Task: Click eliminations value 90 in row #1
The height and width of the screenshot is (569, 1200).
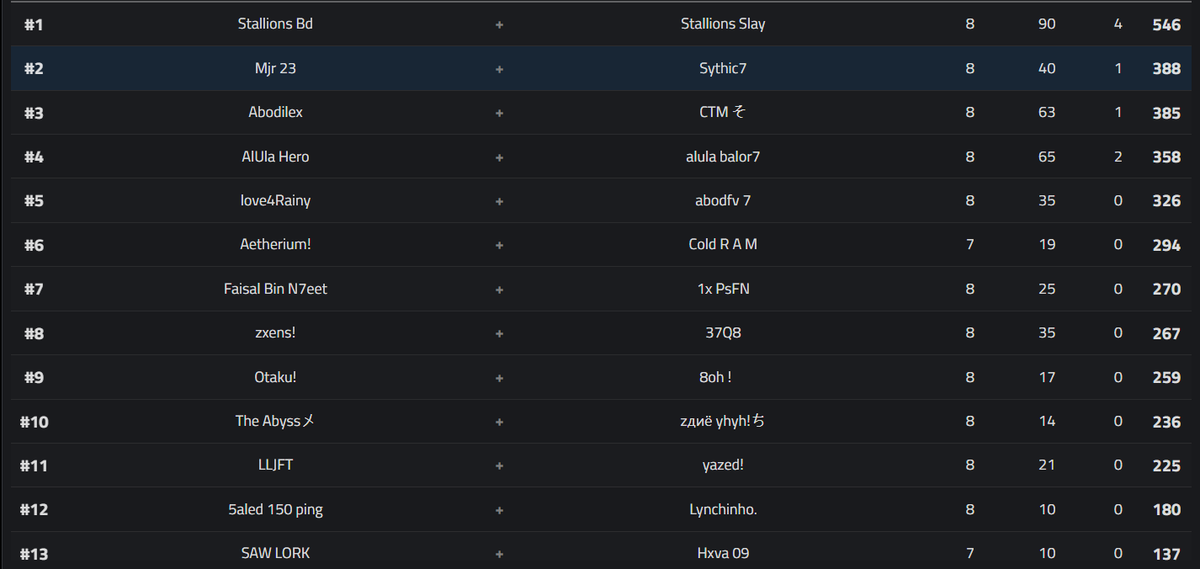Action: click(1047, 24)
